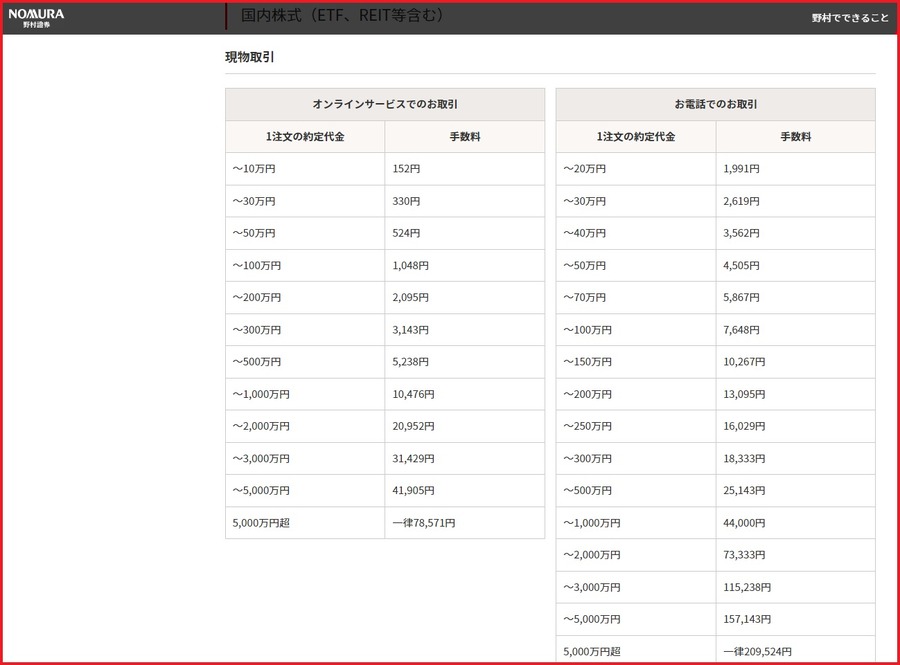
Task: Select the ～250万円 row label
Action: 587,426
